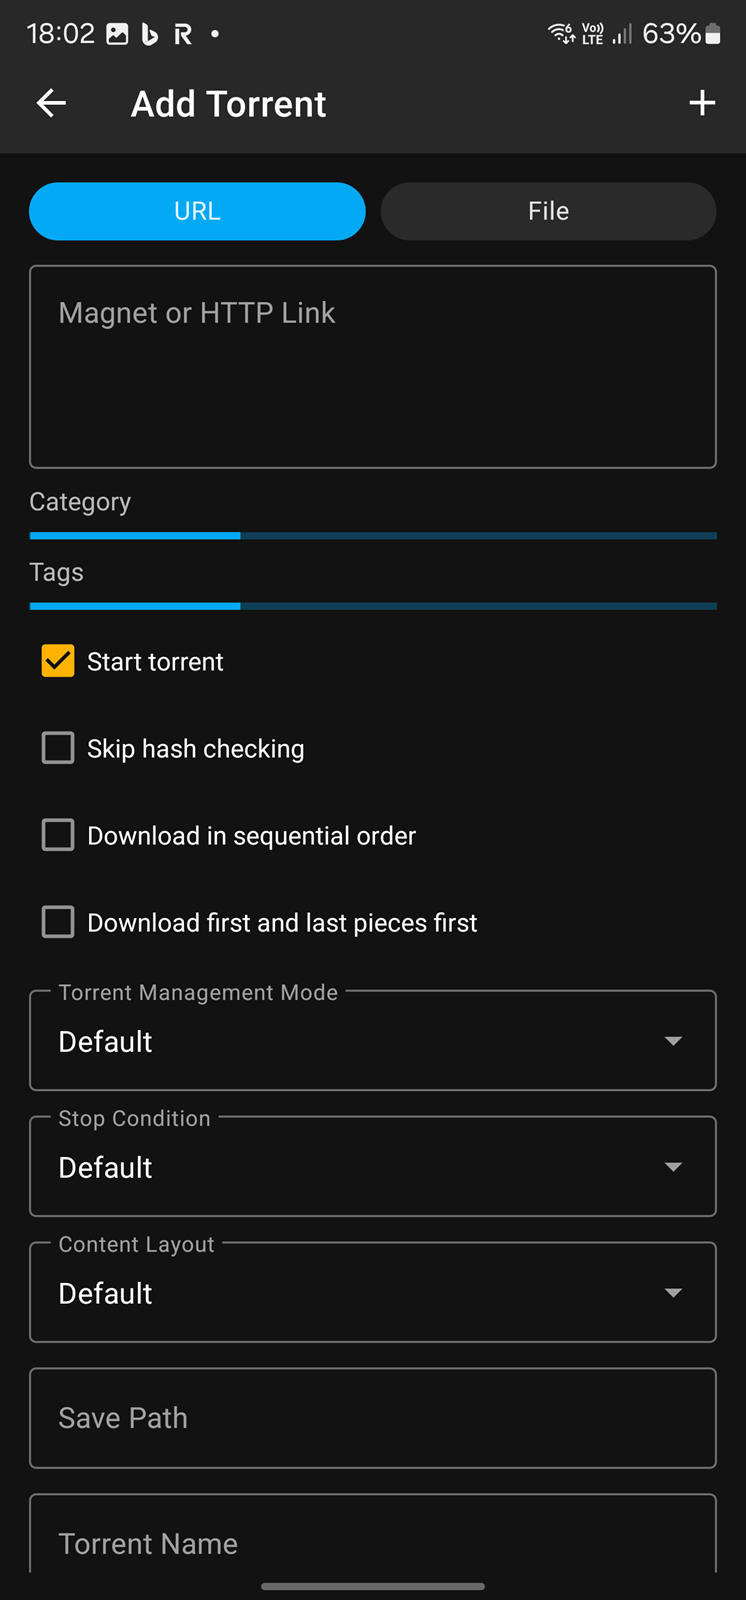The image size is (746, 1600).
Task: Tap the R notification icon in status bar
Action: pos(183,35)
